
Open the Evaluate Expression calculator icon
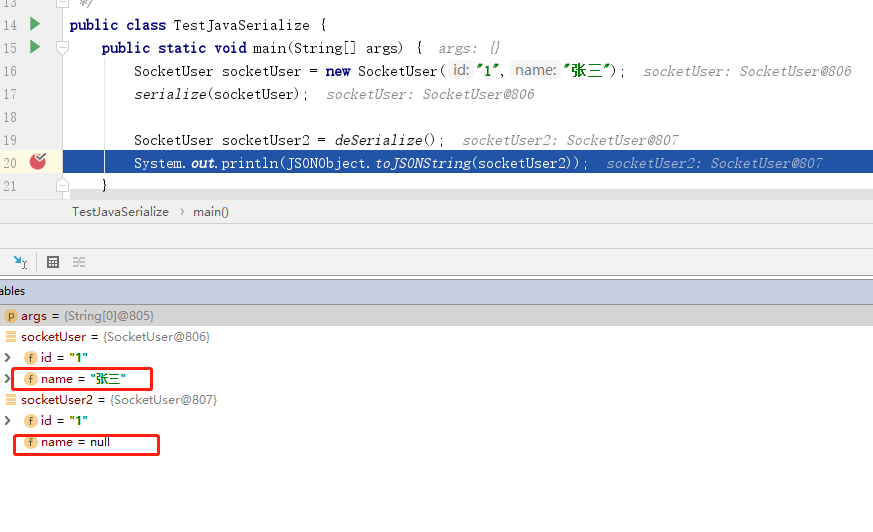(53, 262)
